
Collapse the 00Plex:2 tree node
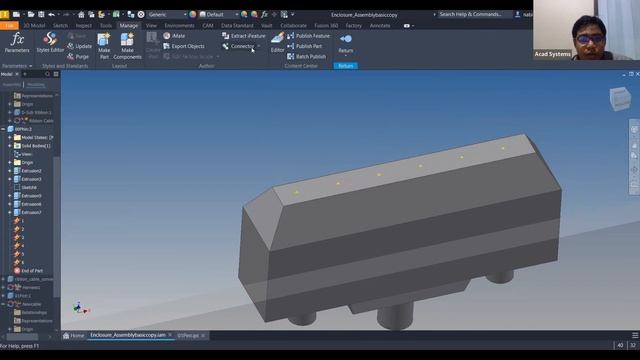(x=4, y=129)
